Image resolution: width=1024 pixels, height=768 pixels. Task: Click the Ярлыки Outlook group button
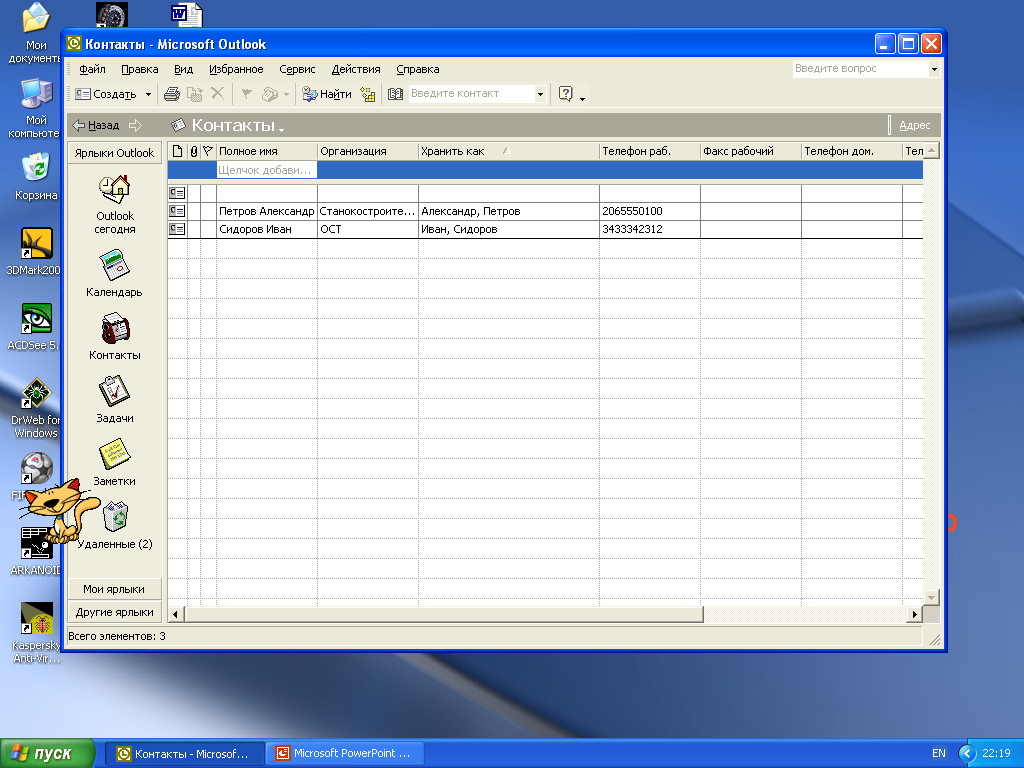point(114,153)
